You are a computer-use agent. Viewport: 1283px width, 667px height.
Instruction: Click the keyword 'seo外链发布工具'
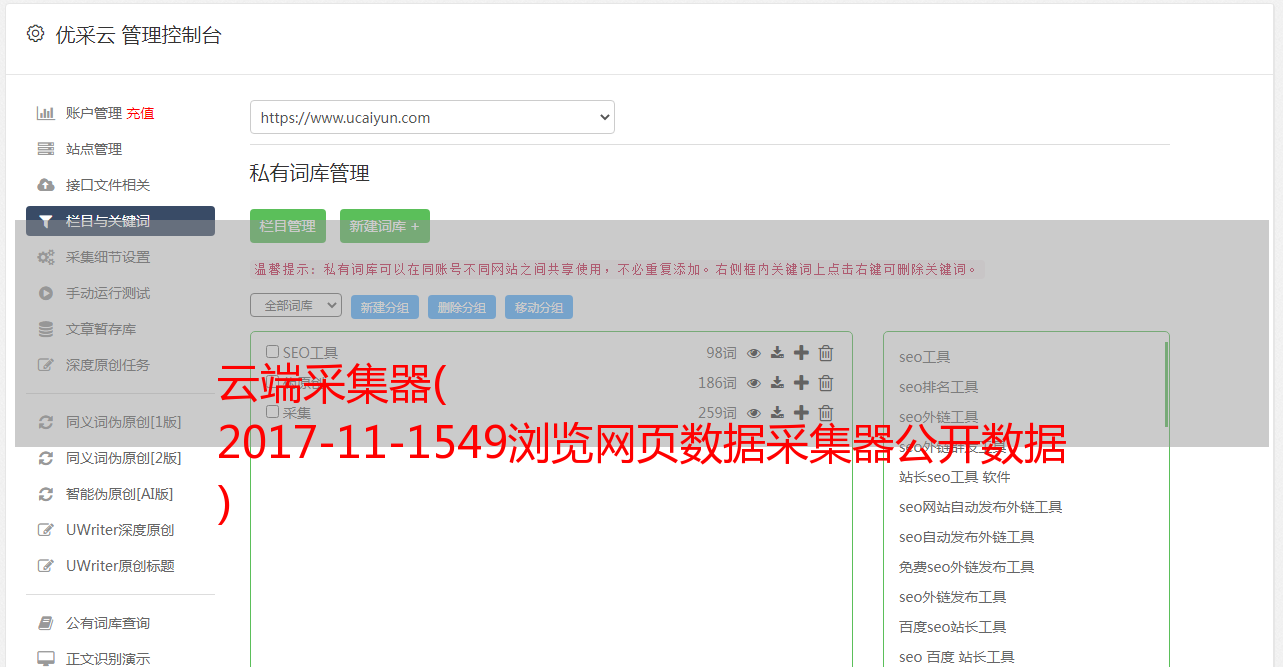pyautogui.click(x=953, y=597)
